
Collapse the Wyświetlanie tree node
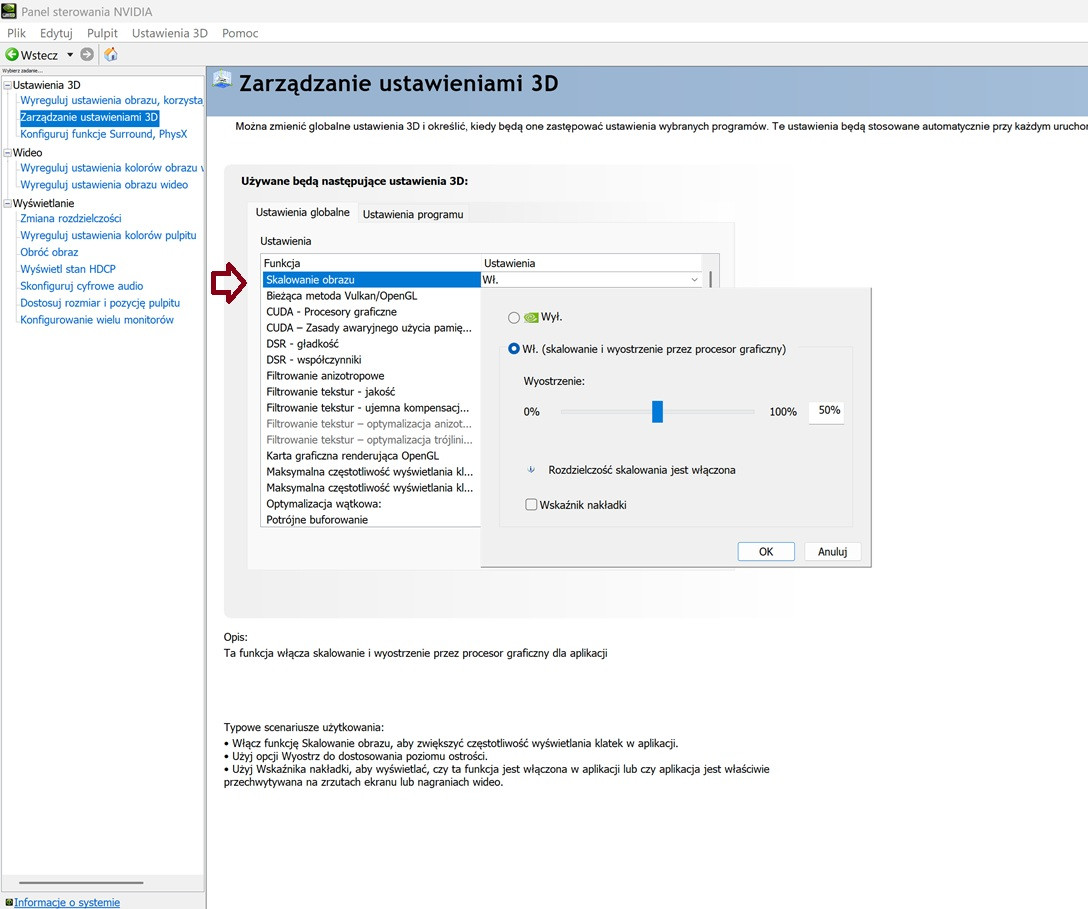(8, 203)
